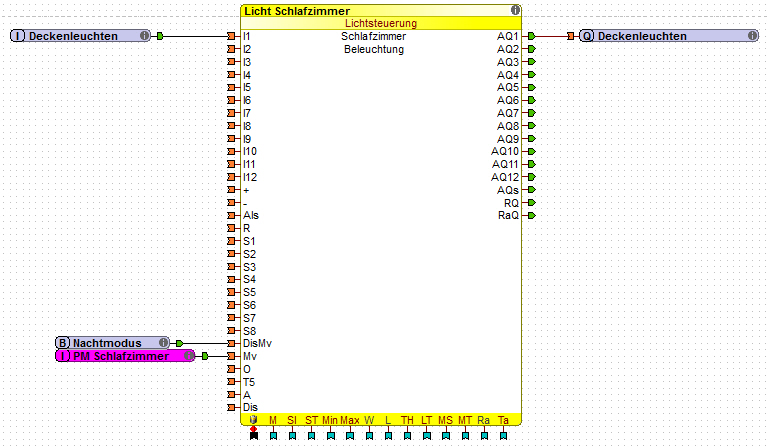Click the Licht Schlafzimmer block title

click(x=297, y=11)
